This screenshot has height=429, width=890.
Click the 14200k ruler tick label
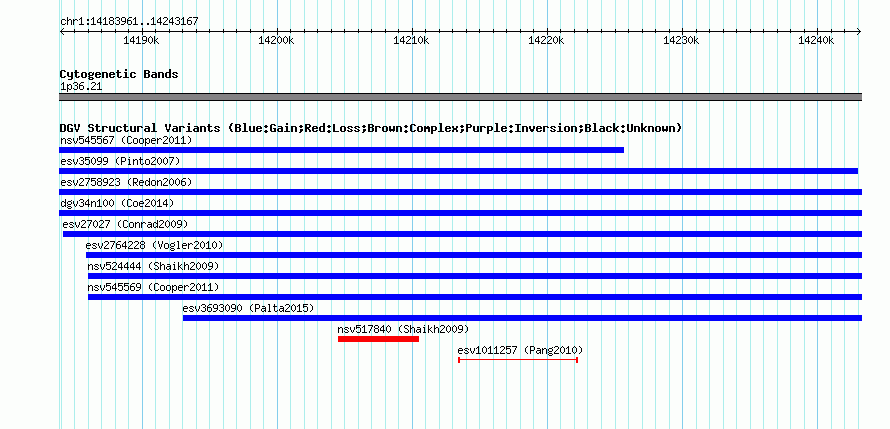point(276,40)
